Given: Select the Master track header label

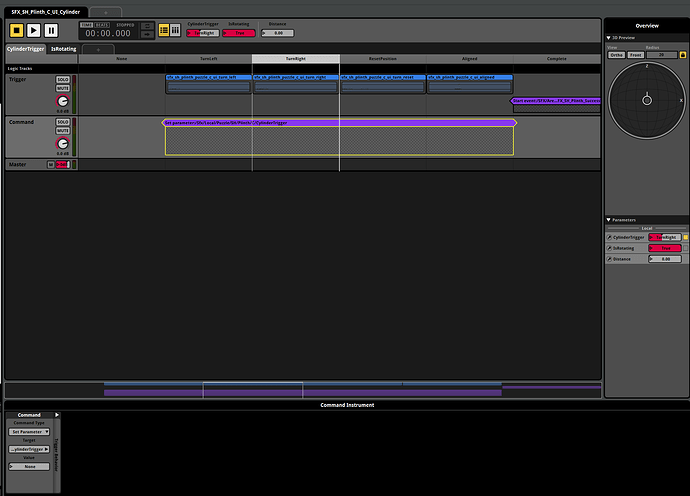Looking at the screenshot, I should (18, 164).
